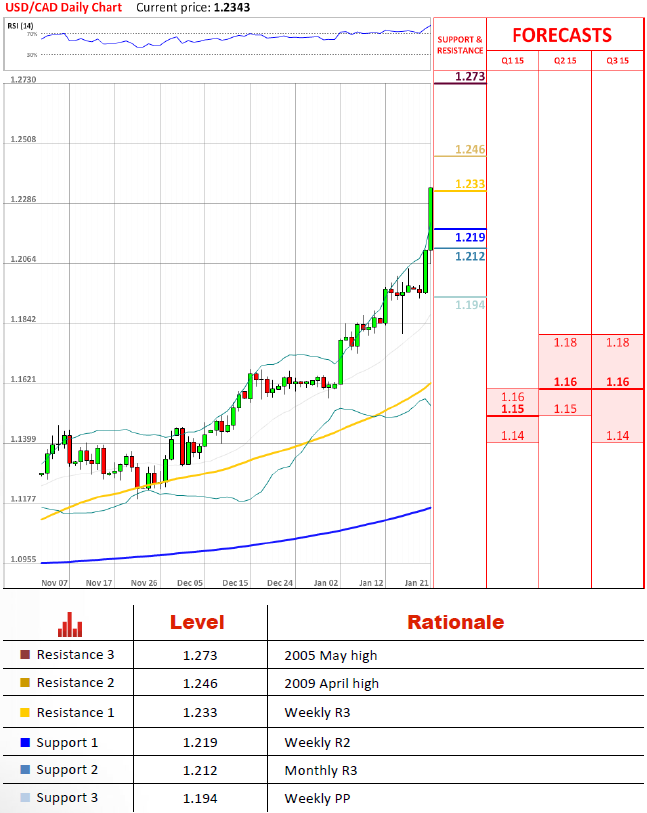Image resolution: width=647 pixels, height=813 pixels.
Task: Click the 1.1621 price axis label
Action: tap(23, 379)
